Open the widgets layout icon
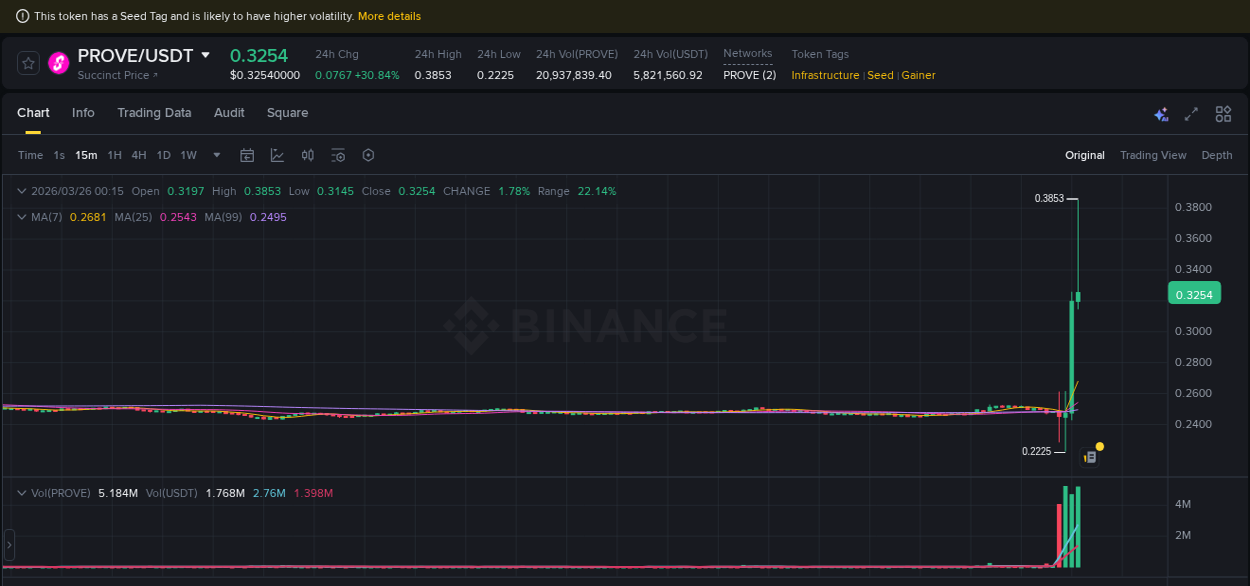 (1222, 114)
